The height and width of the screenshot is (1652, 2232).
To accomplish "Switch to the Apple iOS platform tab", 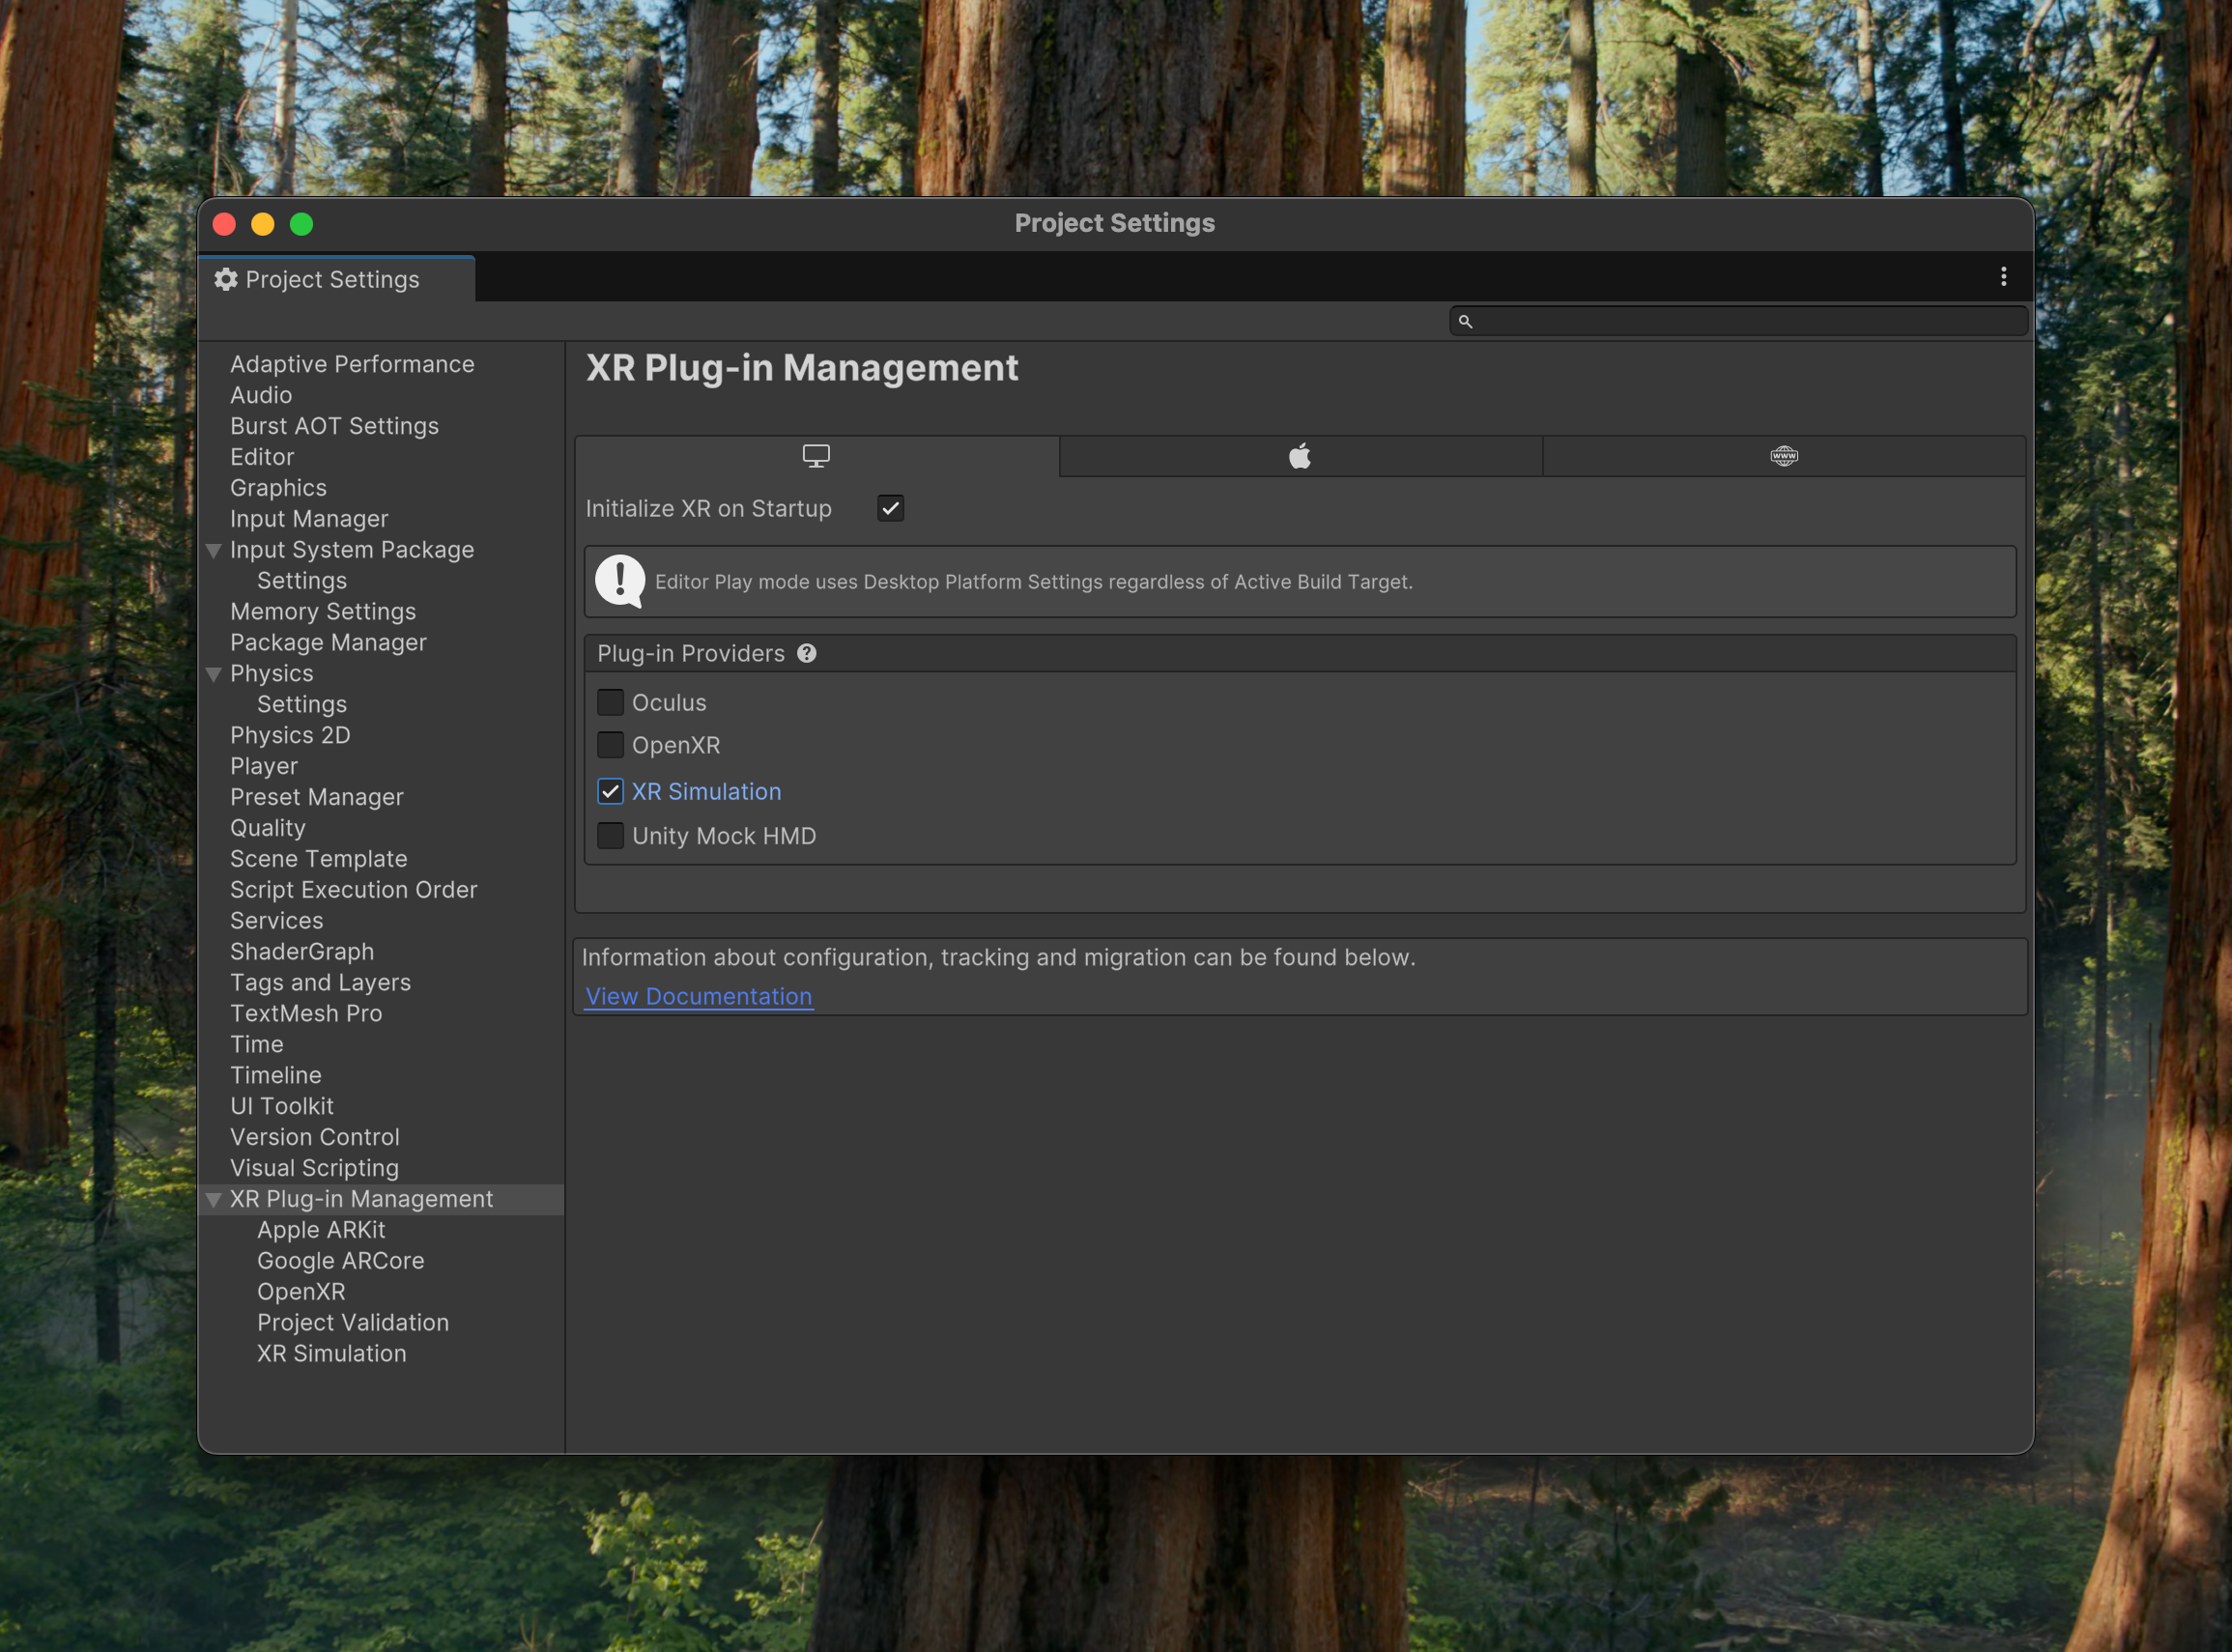I will [1299, 456].
